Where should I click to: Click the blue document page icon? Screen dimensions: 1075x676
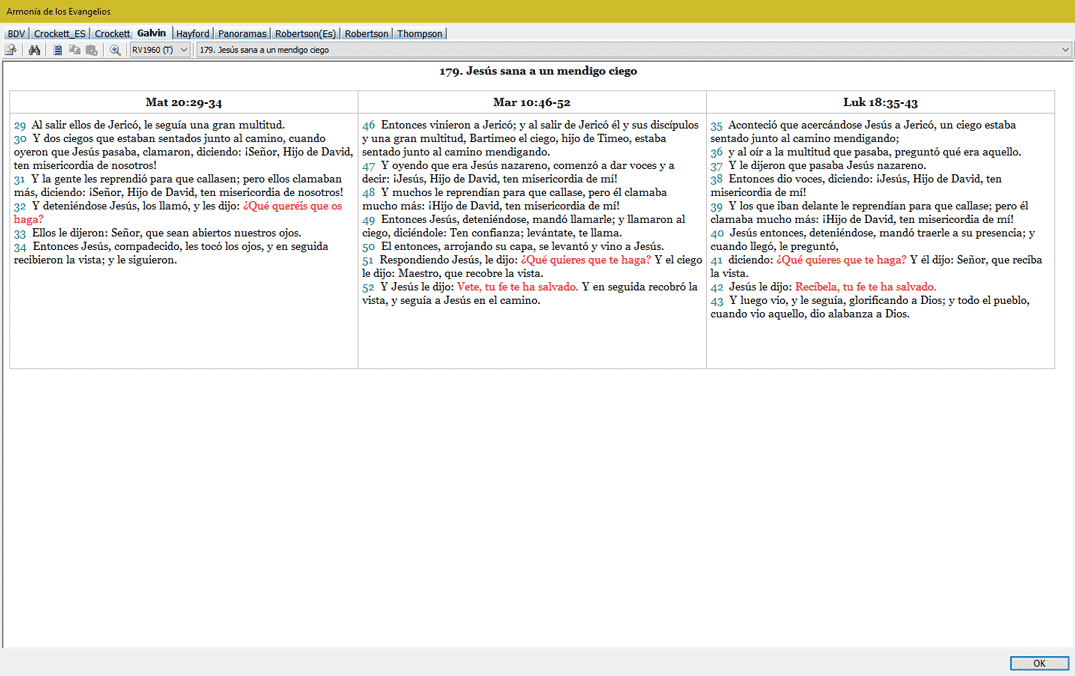58,50
